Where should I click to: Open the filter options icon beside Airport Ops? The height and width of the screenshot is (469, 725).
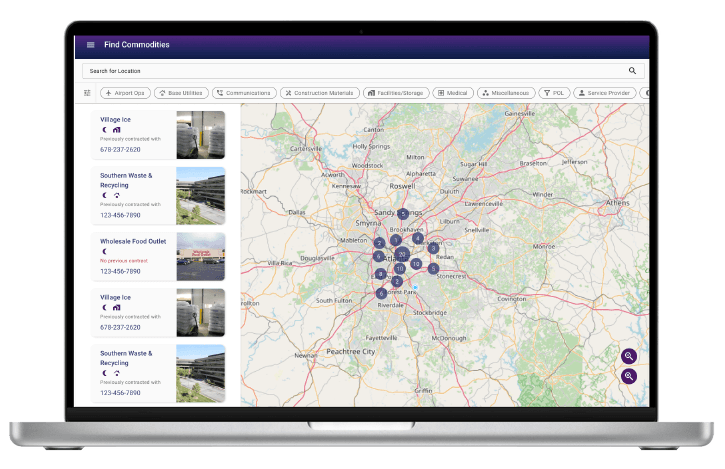pos(87,93)
